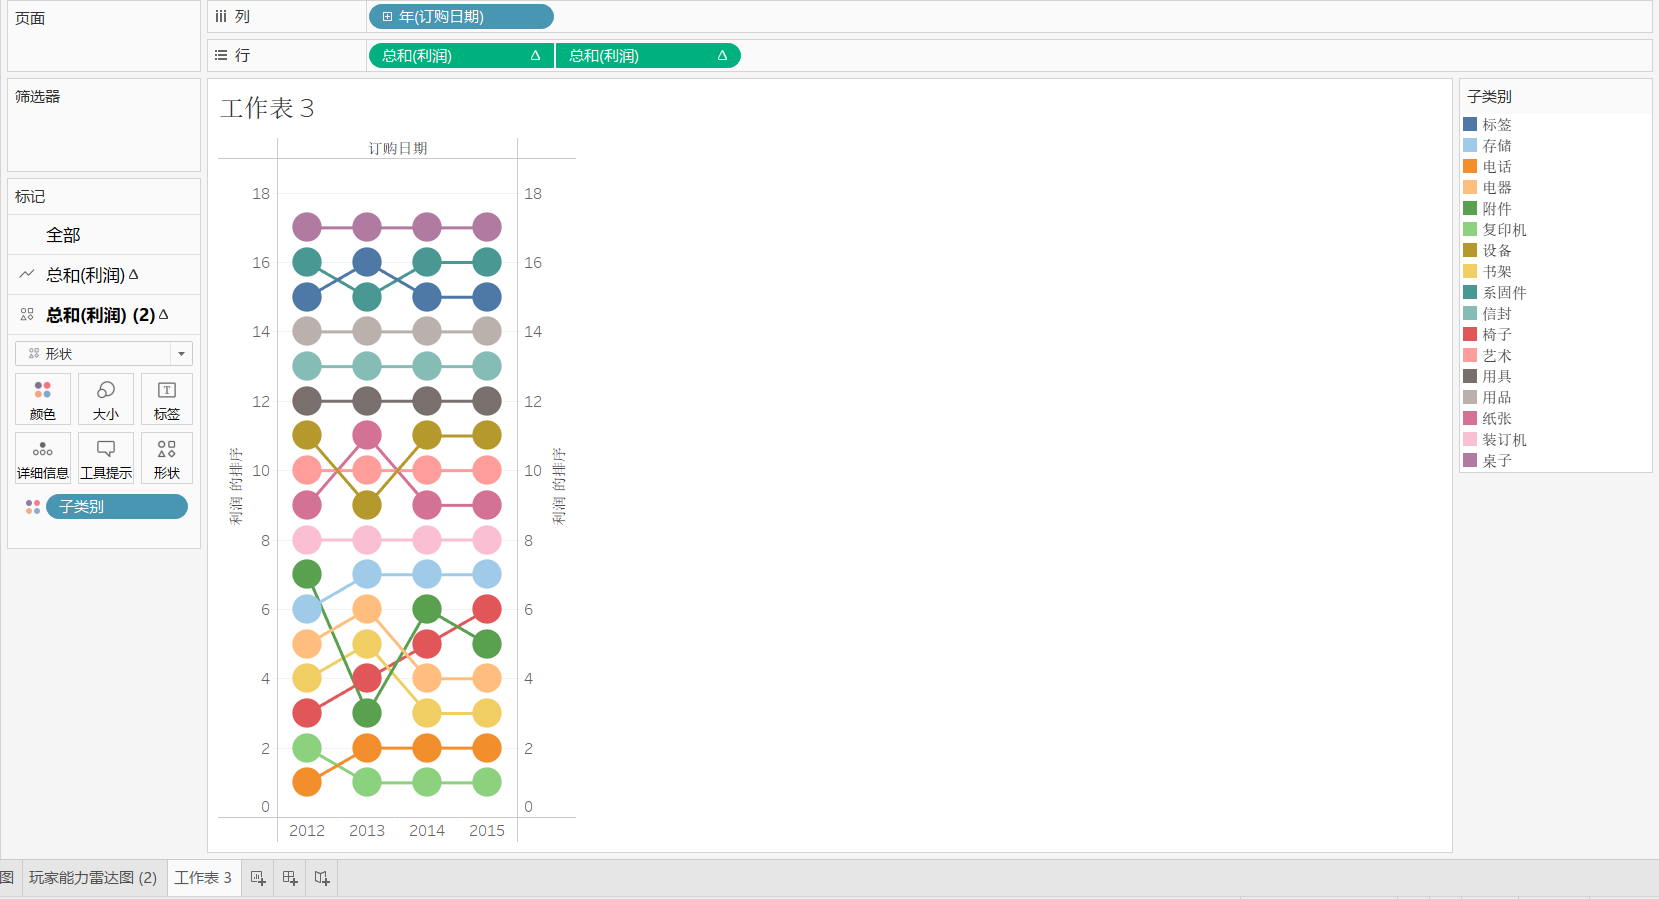Viewport: 1659px width, 899px height.
Task: Click the new worksheet icon
Action: point(258,878)
